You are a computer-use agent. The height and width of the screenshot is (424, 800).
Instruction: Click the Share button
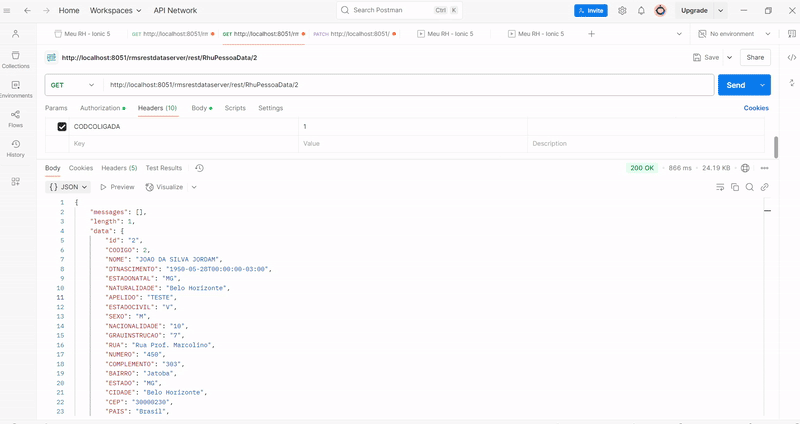tap(755, 58)
